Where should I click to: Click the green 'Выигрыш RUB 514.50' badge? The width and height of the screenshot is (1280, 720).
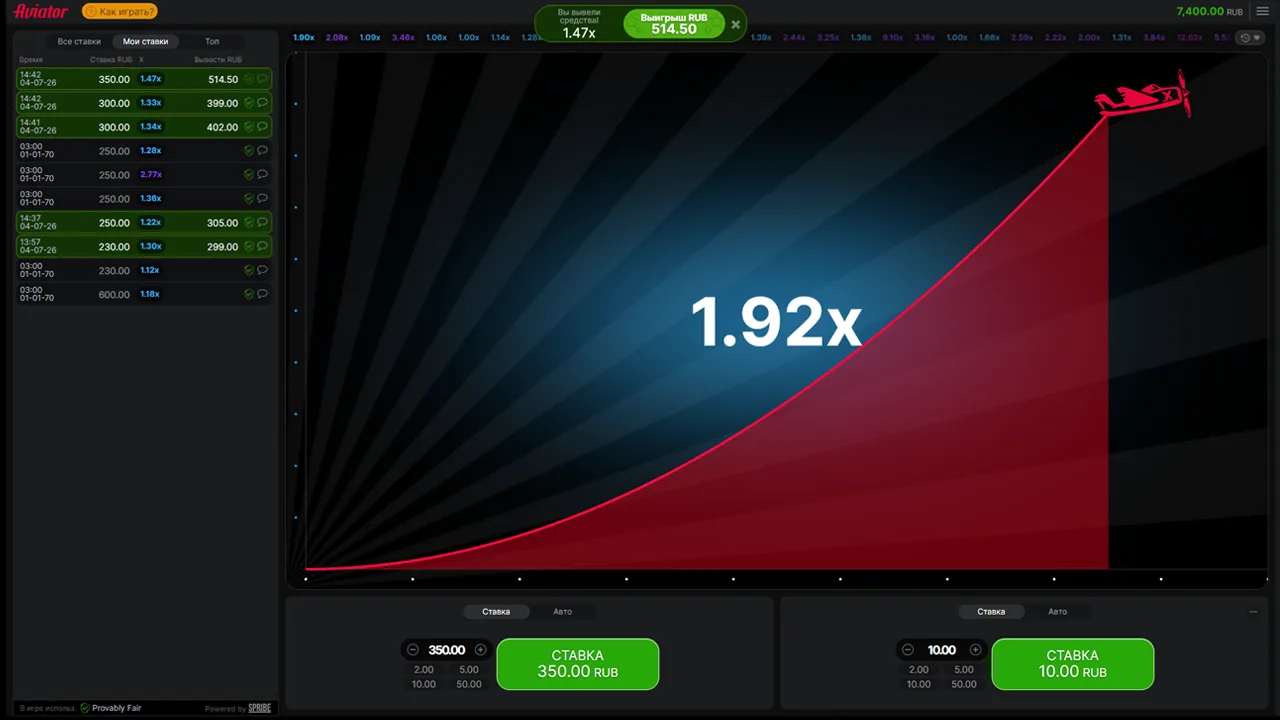tap(674, 24)
